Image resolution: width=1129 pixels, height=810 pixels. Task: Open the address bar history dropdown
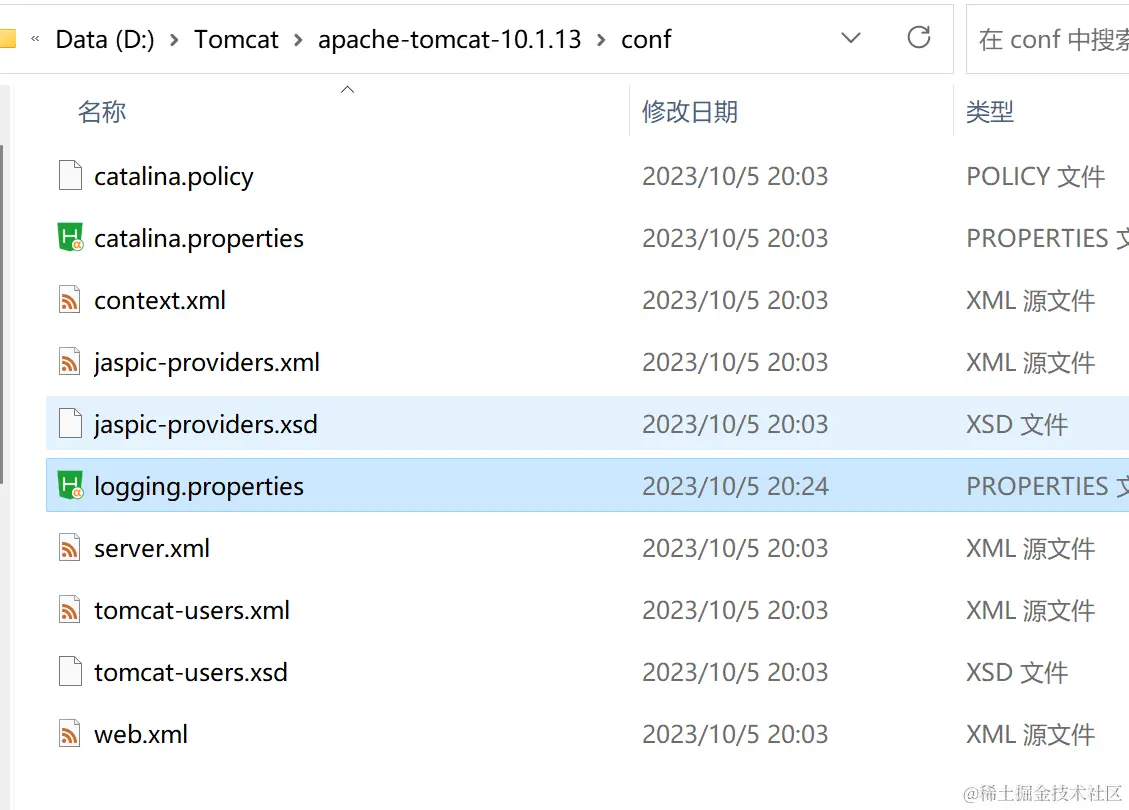pos(851,37)
